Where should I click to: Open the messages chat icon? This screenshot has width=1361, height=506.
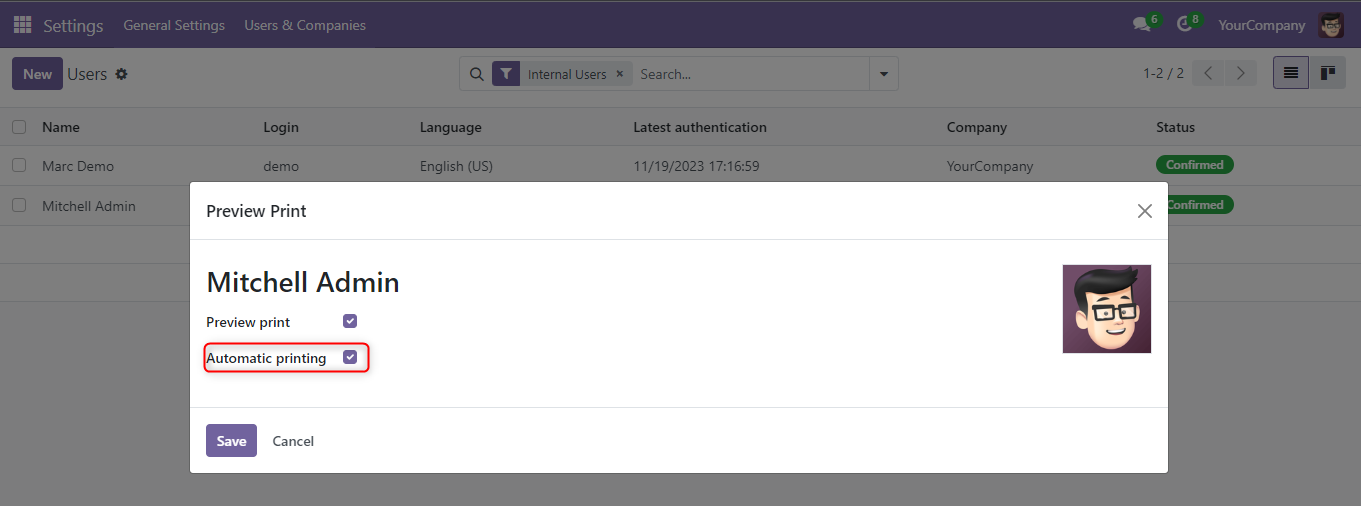coord(1141,25)
